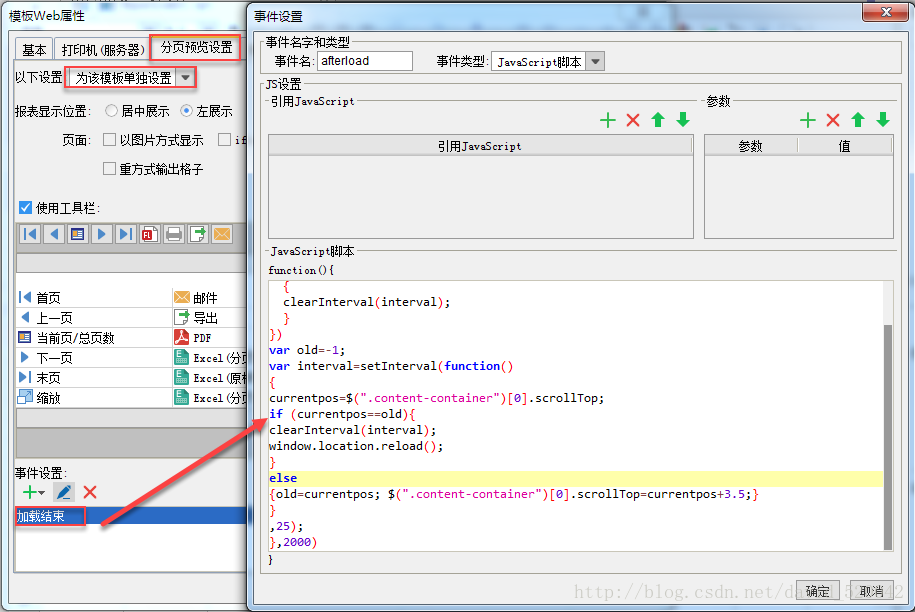Click the export toolbar icon
Screen dimensions: 915x612
tap(198, 235)
